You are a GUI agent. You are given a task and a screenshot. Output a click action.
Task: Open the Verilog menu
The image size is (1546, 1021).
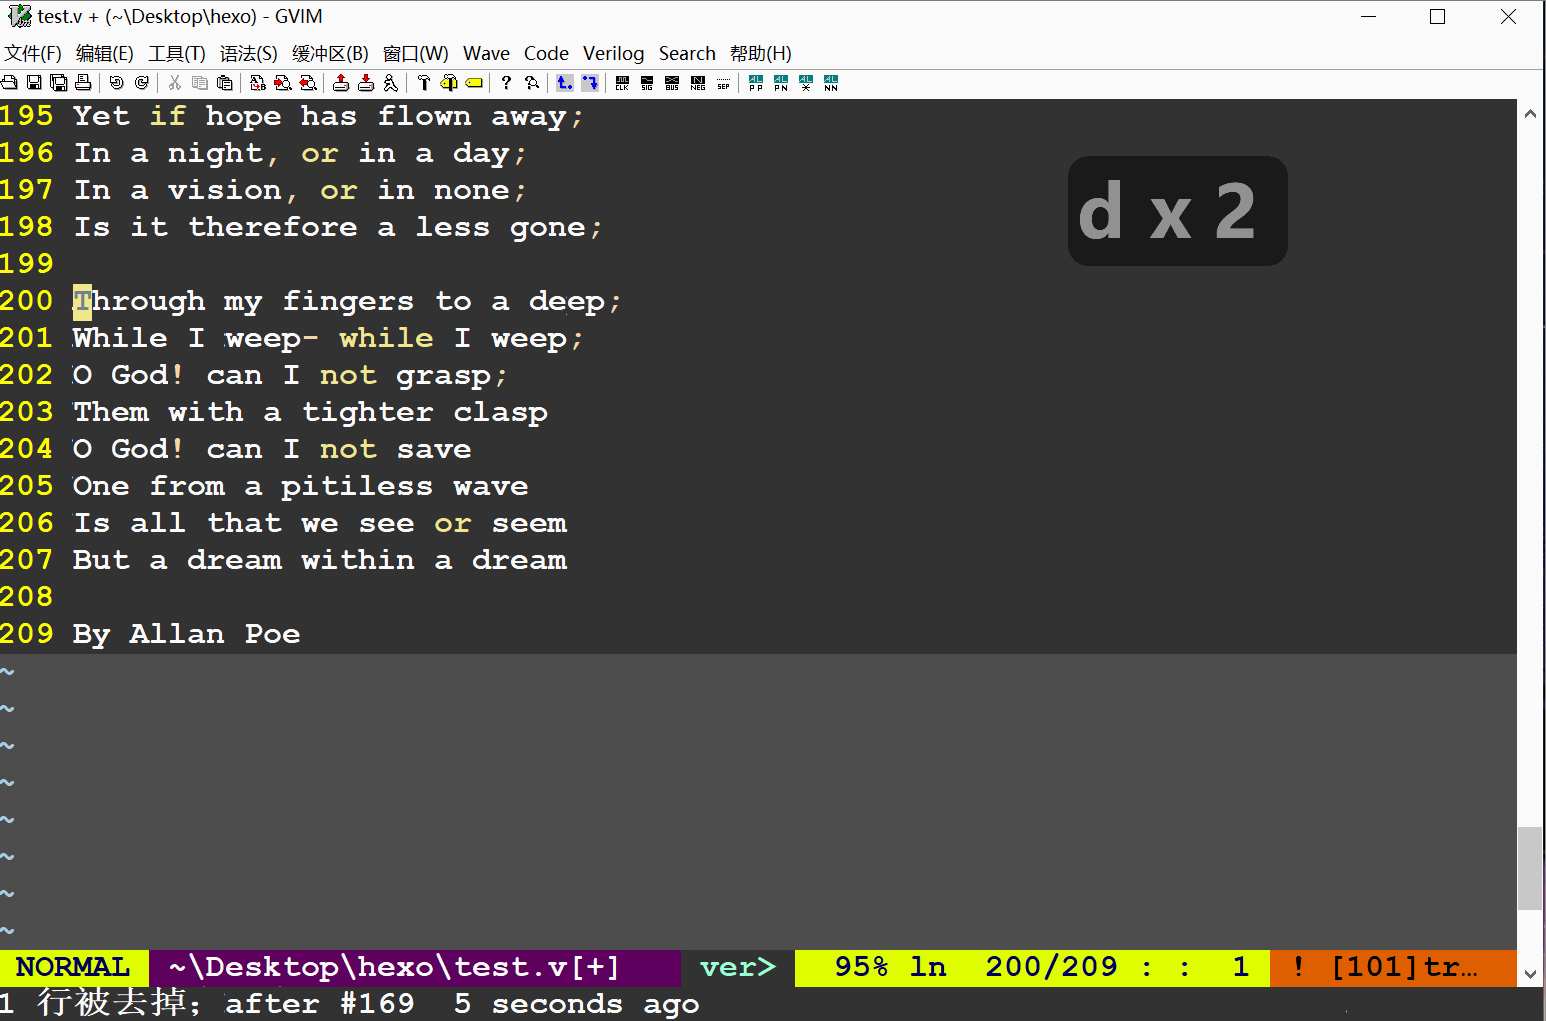pyautogui.click(x=613, y=54)
